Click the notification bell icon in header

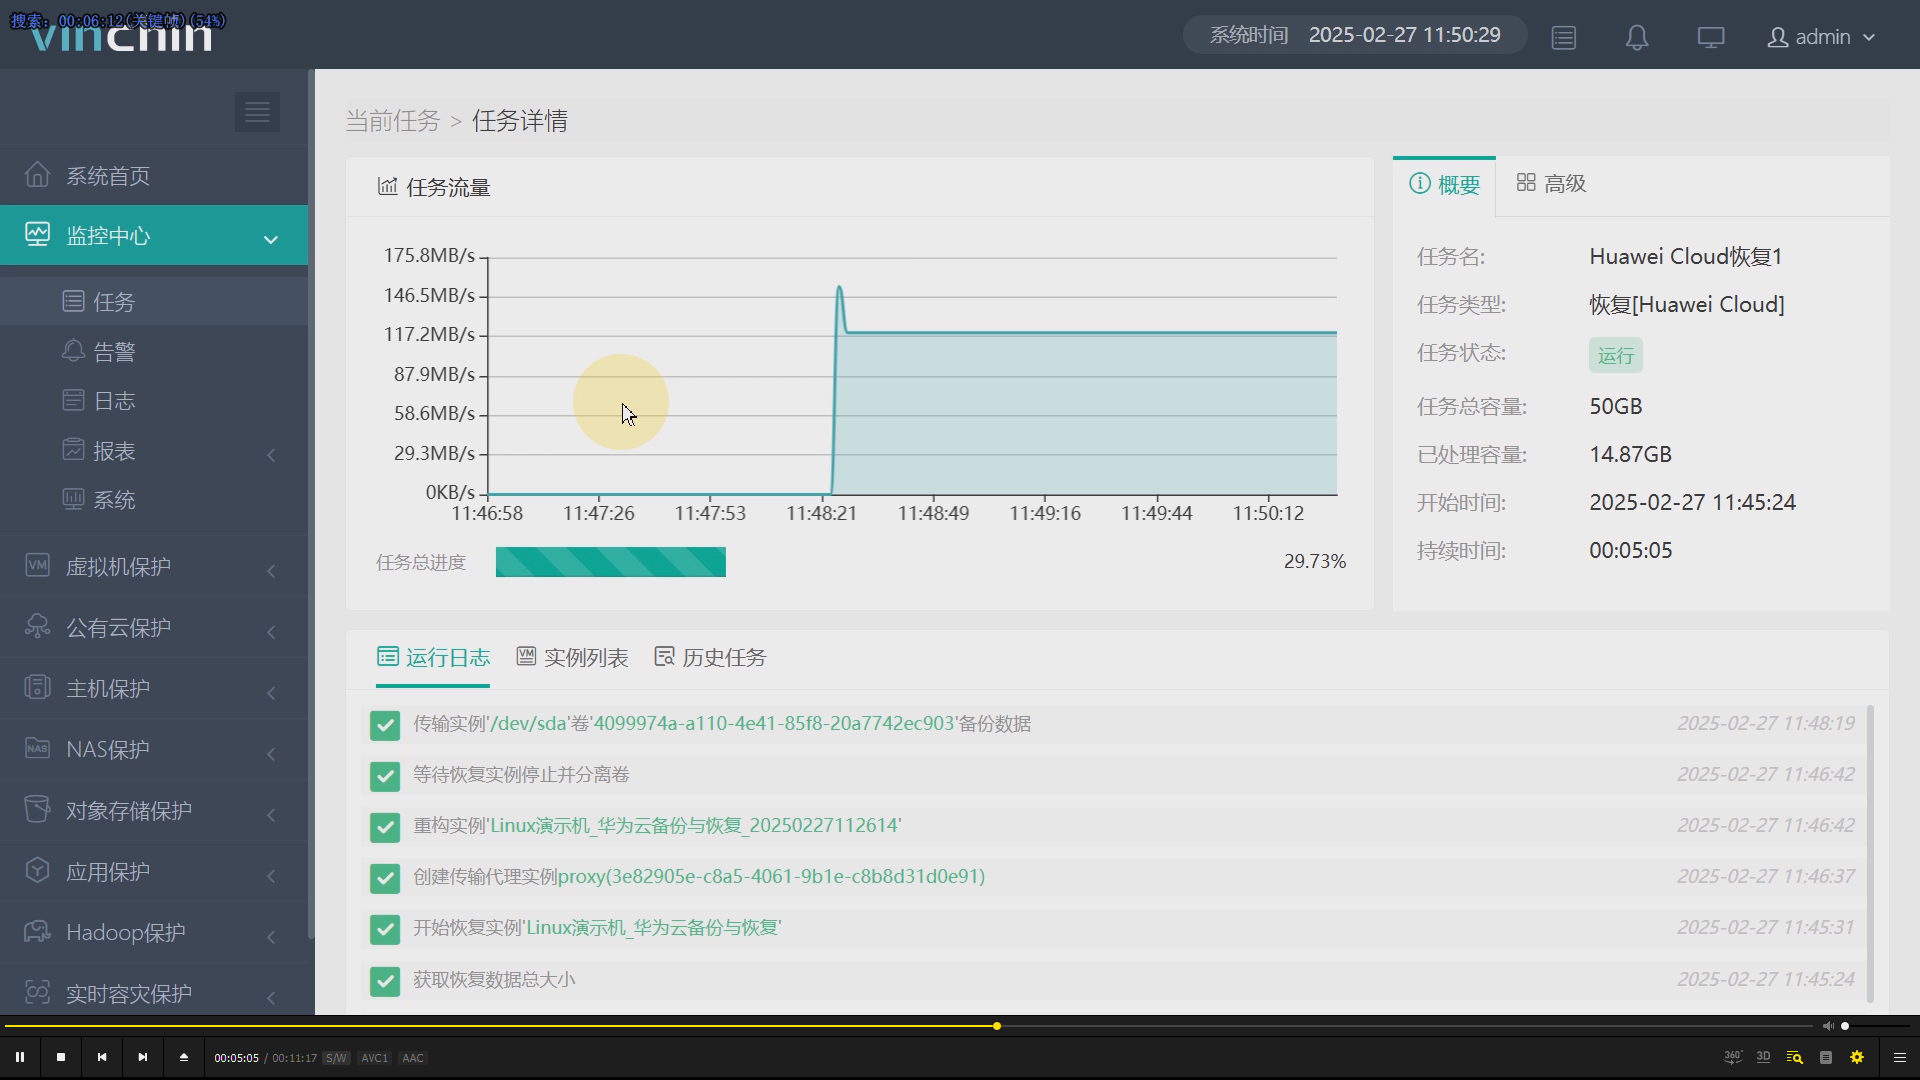pos(1637,38)
